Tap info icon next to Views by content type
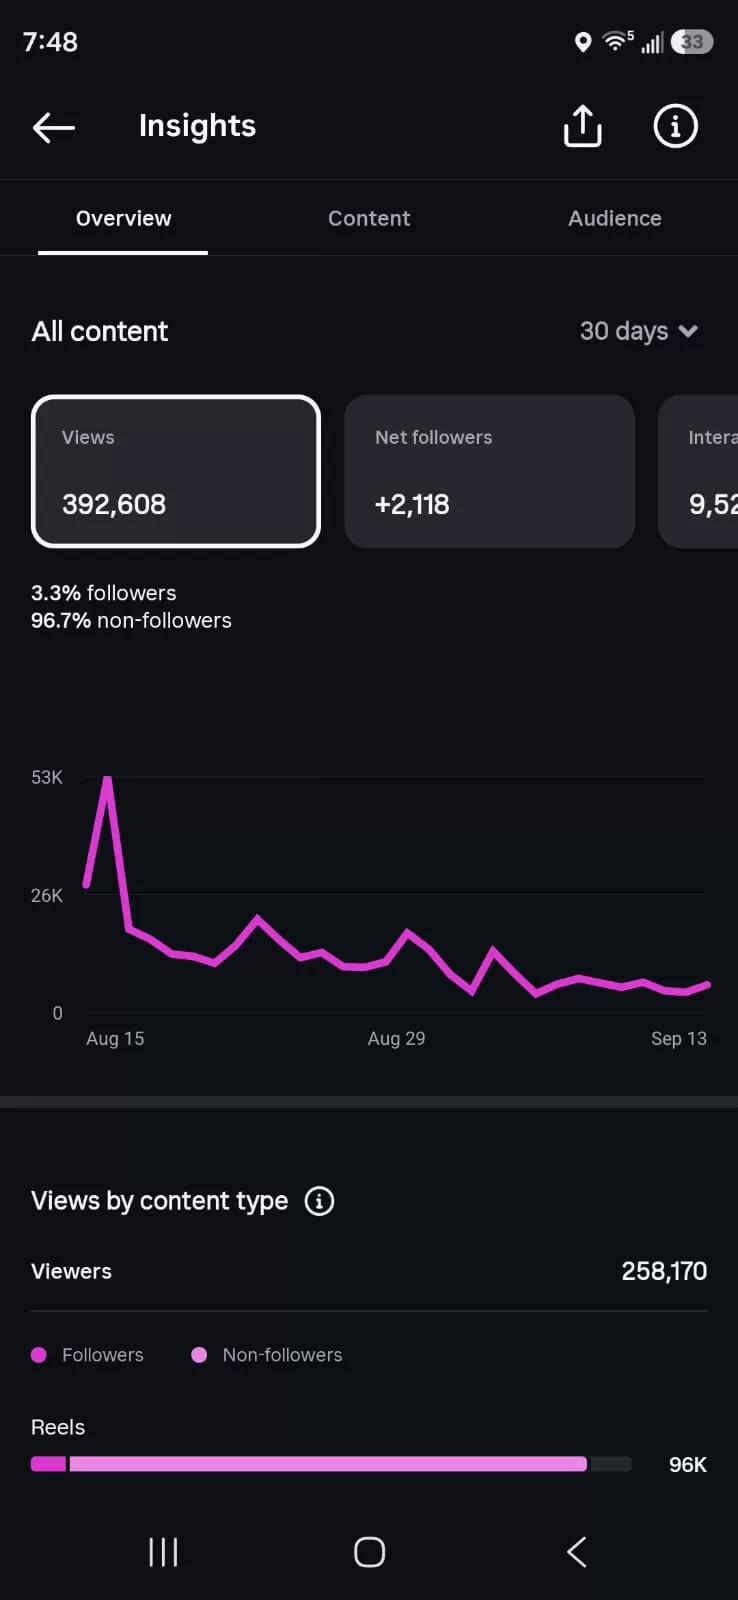The image size is (738, 1600). [x=319, y=1201]
